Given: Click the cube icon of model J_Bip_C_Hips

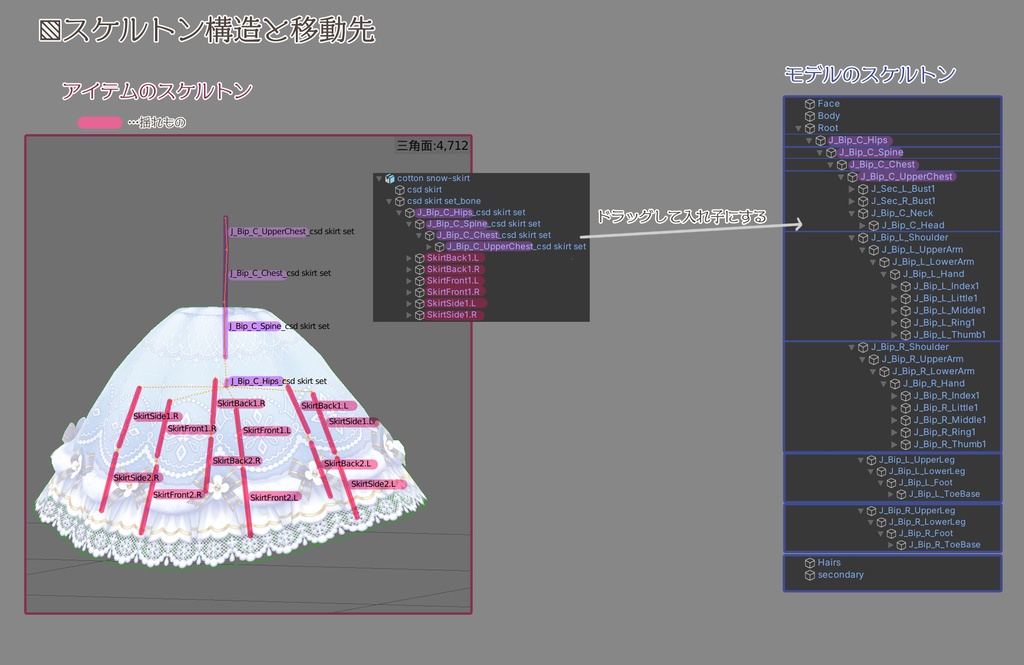Looking at the screenshot, I should tap(820, 140).
